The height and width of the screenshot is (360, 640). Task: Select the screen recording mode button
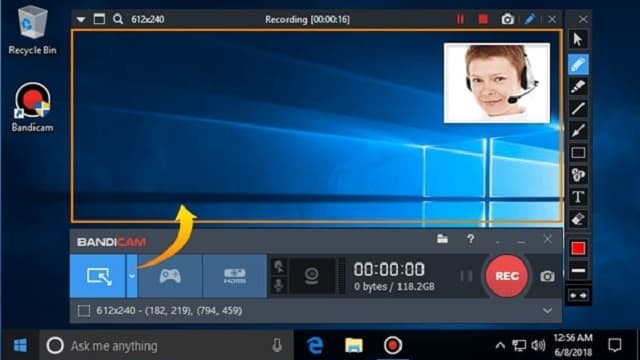point(98,276)
